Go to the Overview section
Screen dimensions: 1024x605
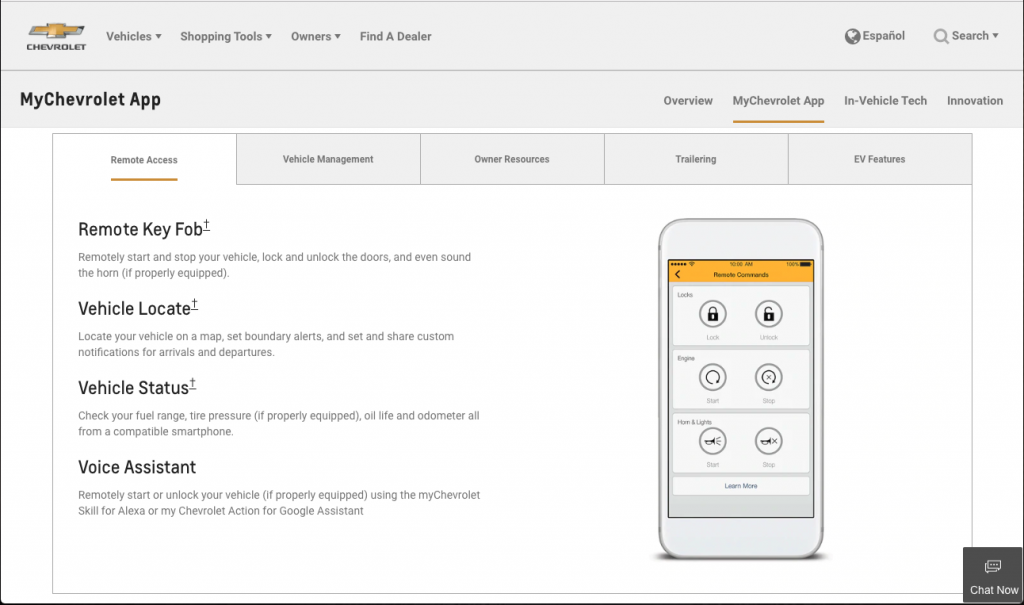(x=688, y=101)
